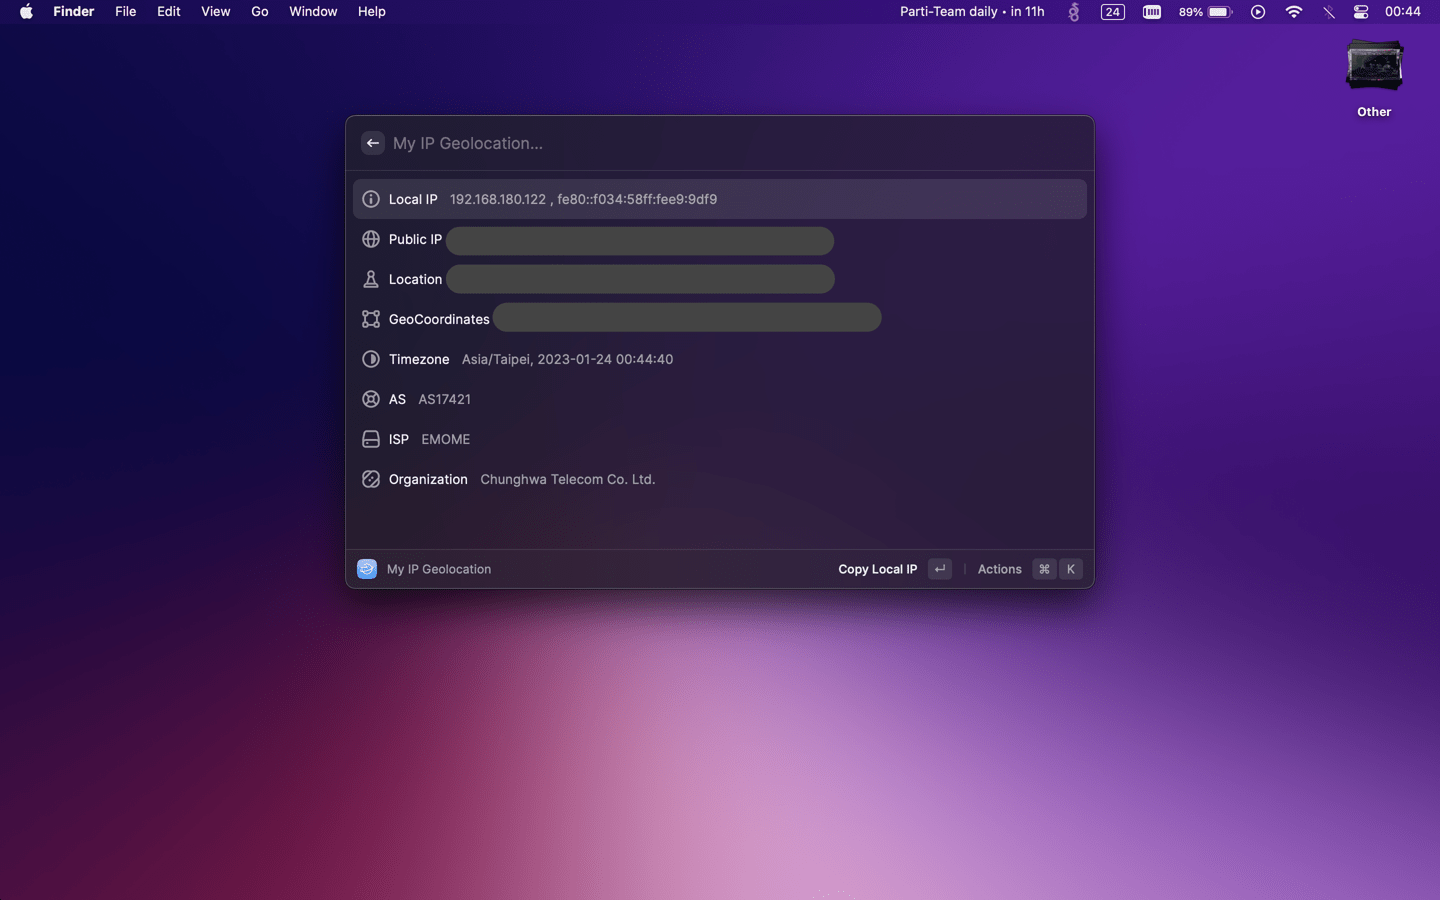Image resolution: width=1440 pixels, height=900 pixels.
Task: Click the calendar 24 menu bar icon
Action: click(x=1112, y=12)
